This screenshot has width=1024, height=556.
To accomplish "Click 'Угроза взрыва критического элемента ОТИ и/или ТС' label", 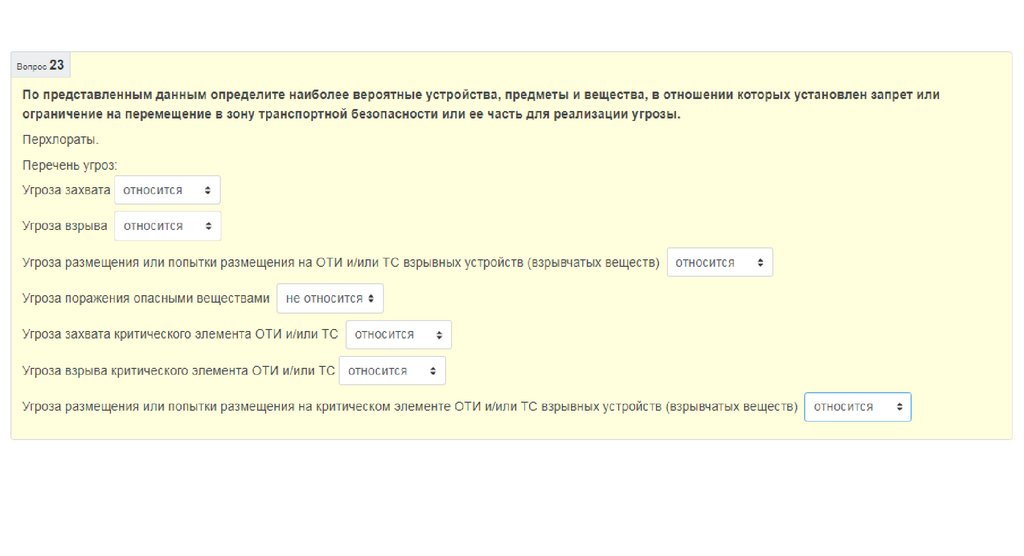I will pyautogui.click(x=178, y=370).
